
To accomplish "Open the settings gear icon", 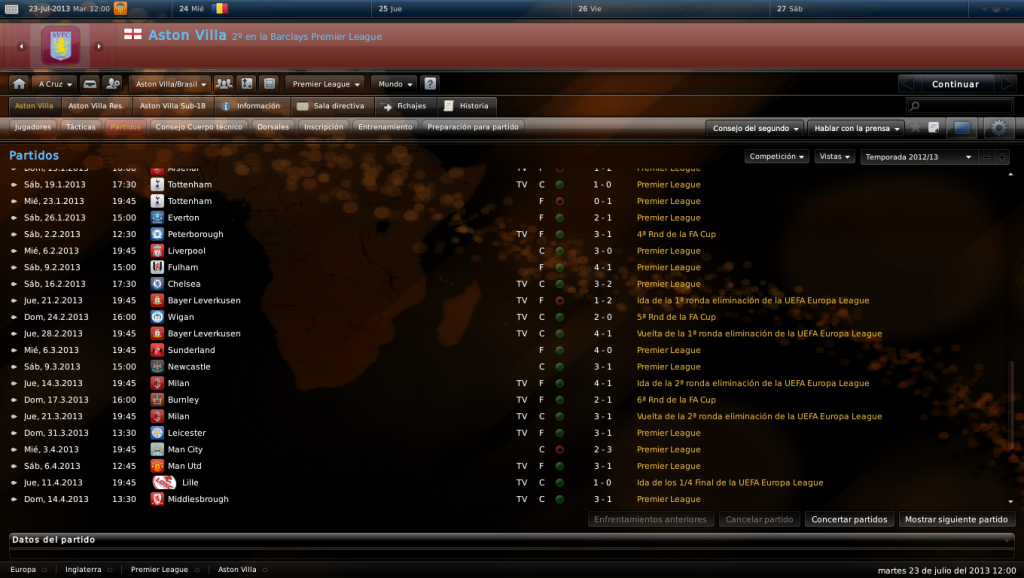I will pos(999,128).
